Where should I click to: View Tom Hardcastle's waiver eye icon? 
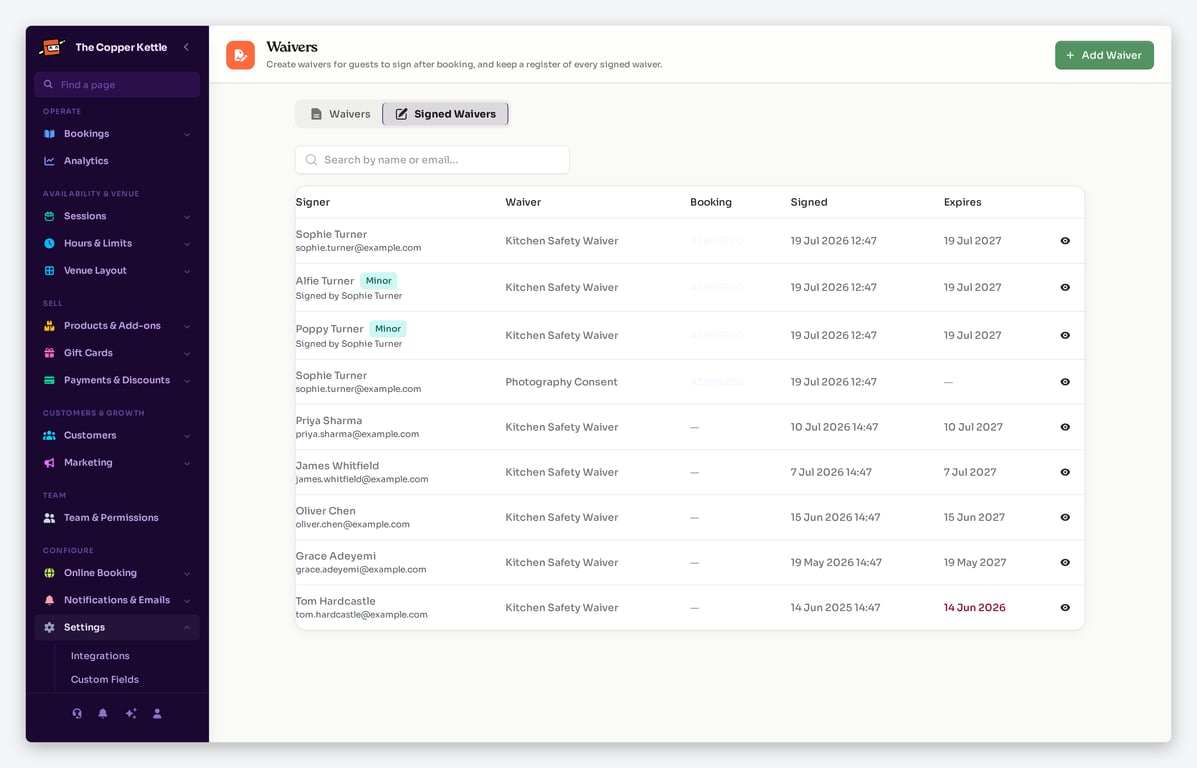(x=1065, y=608)
